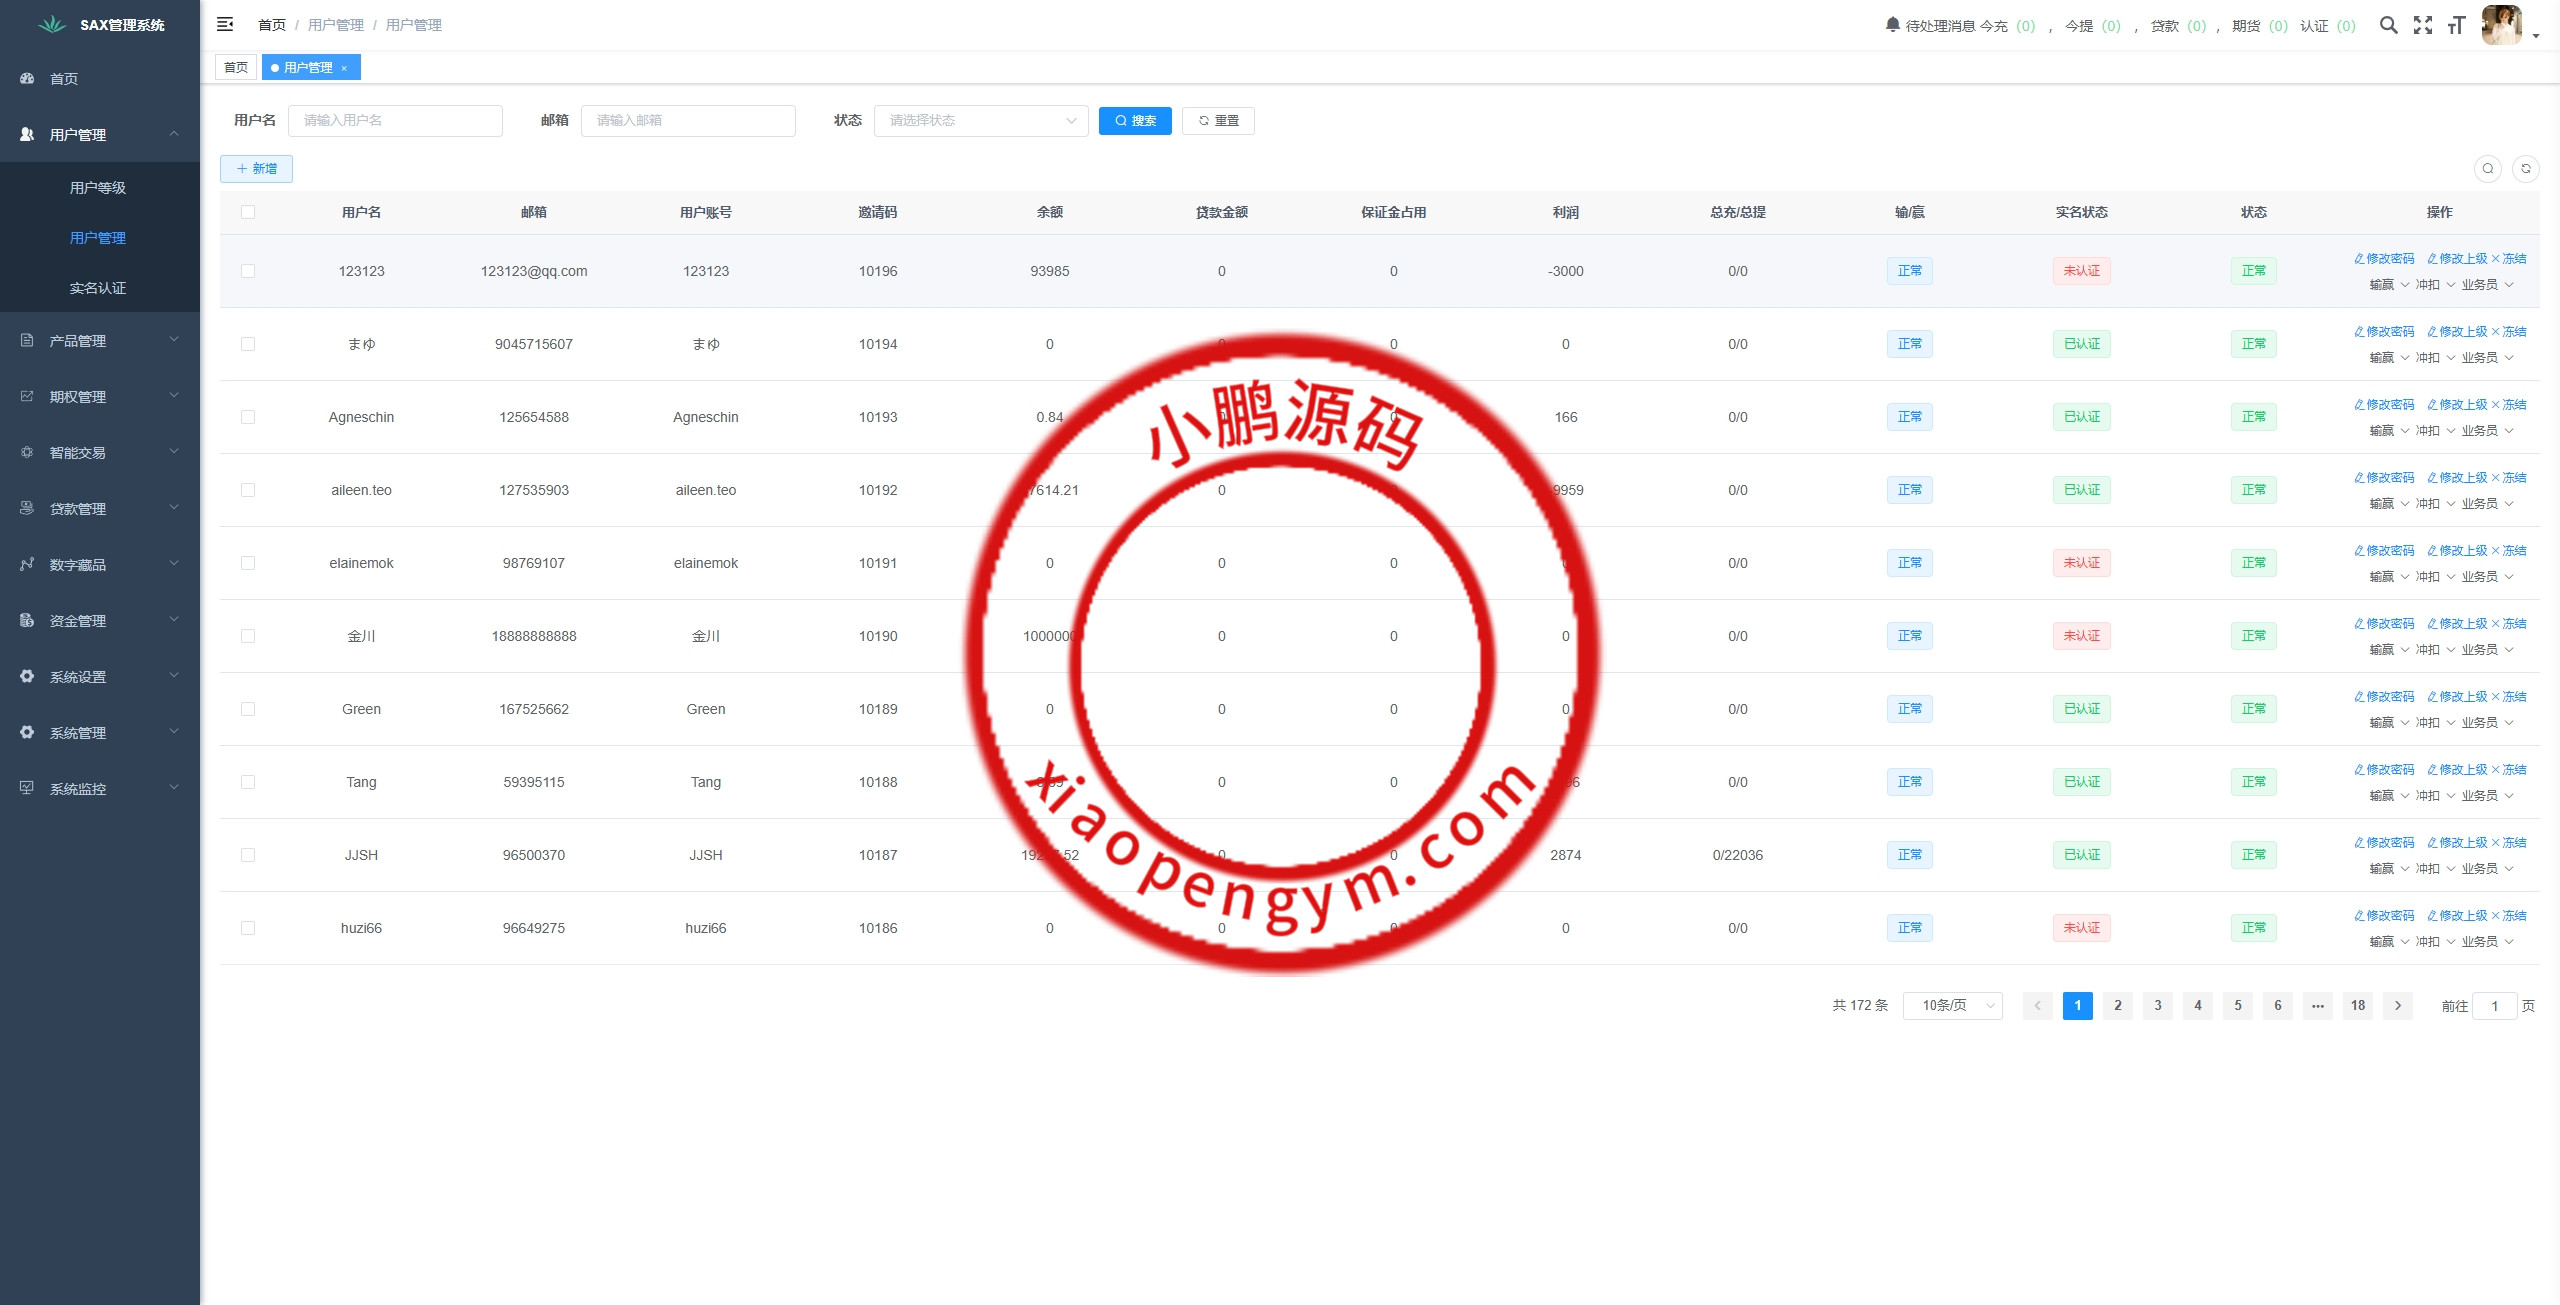This screenshot has height=1305, width=2560.
Task: Switch to the 首页 tab
Action: (236, 68)
